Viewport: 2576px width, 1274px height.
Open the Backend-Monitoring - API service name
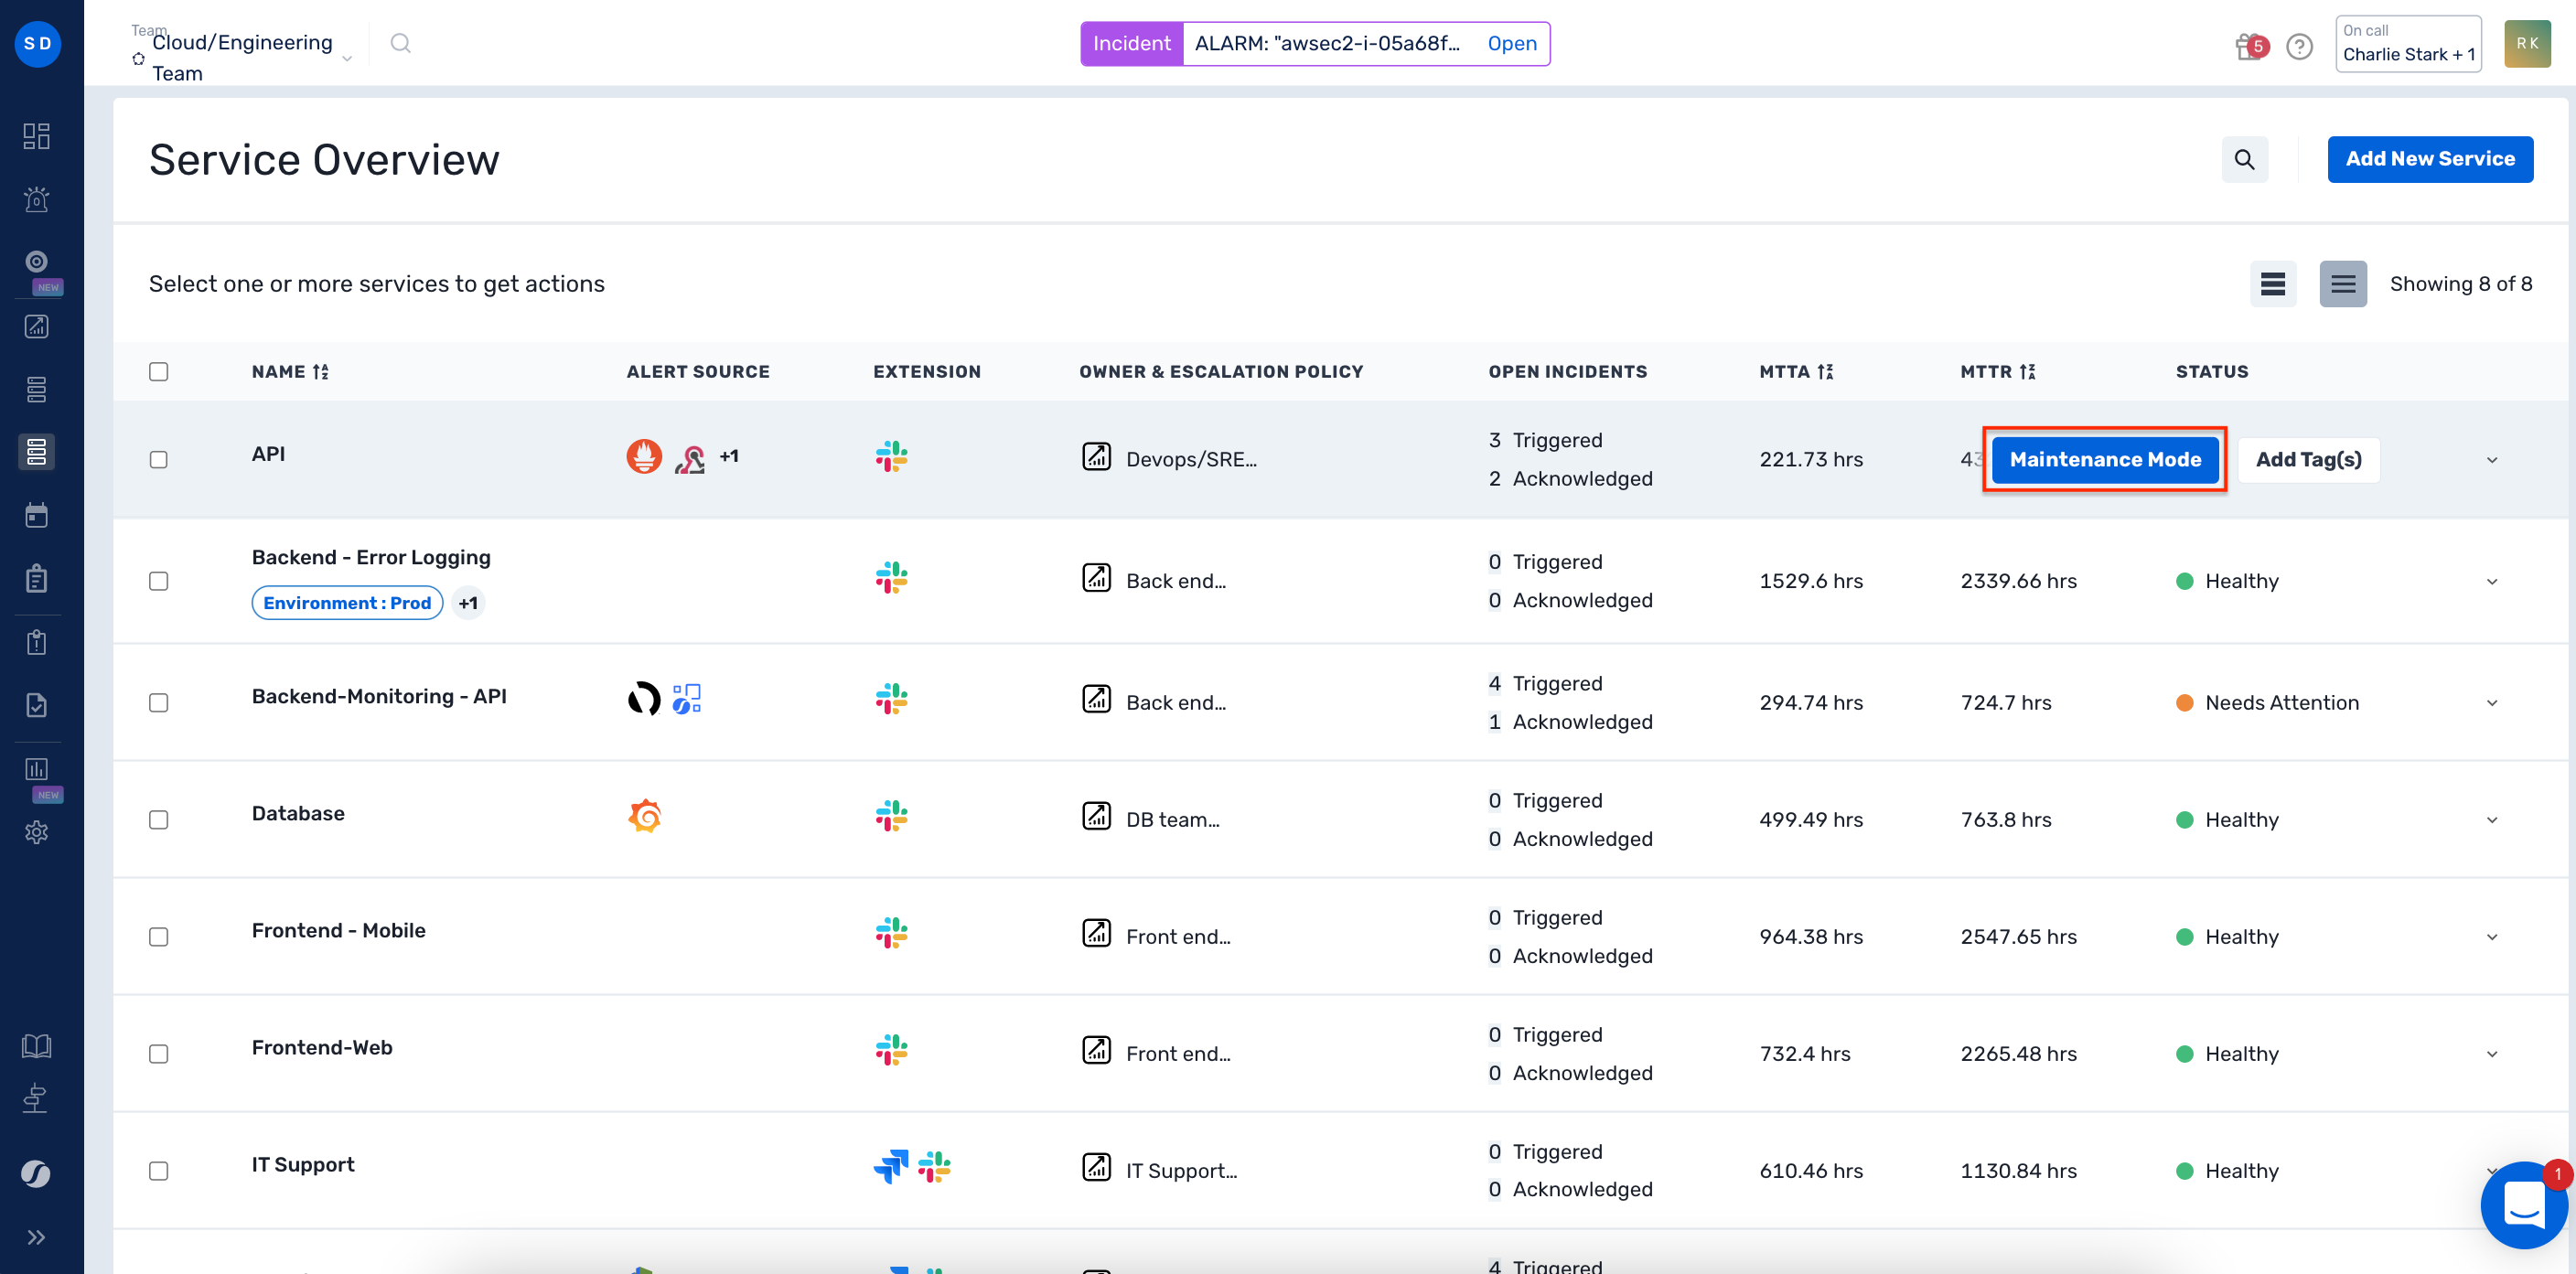pyautogui.click(x=379, y=695)
